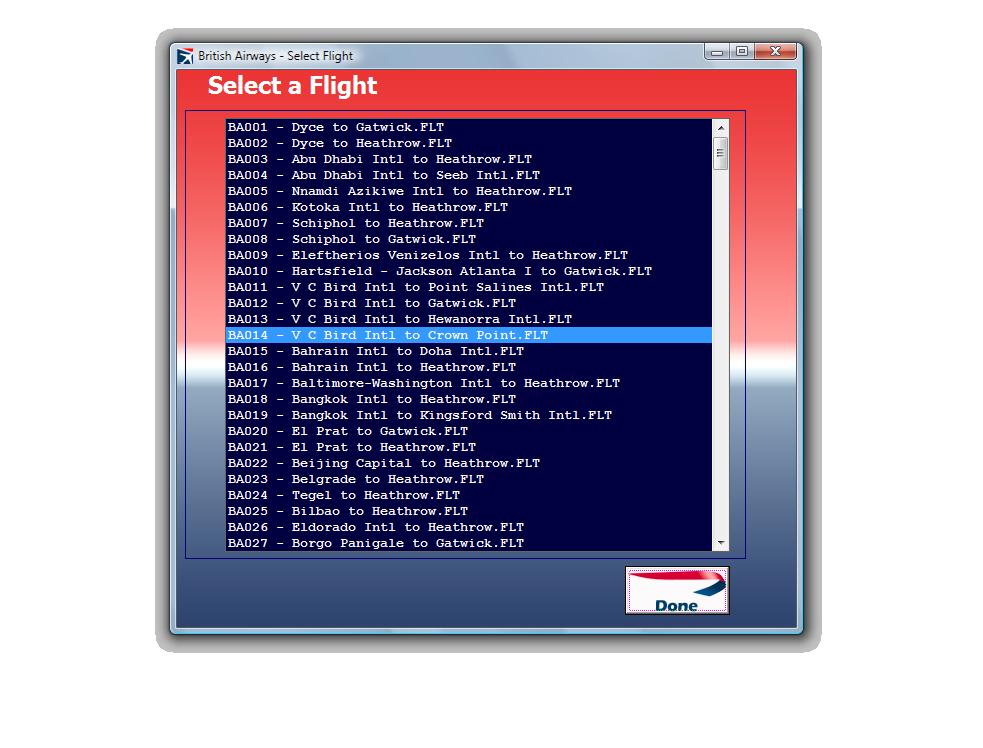Select BA008 Schiphol to Gatwick
983x748 pixels.
tap(469, 240)
